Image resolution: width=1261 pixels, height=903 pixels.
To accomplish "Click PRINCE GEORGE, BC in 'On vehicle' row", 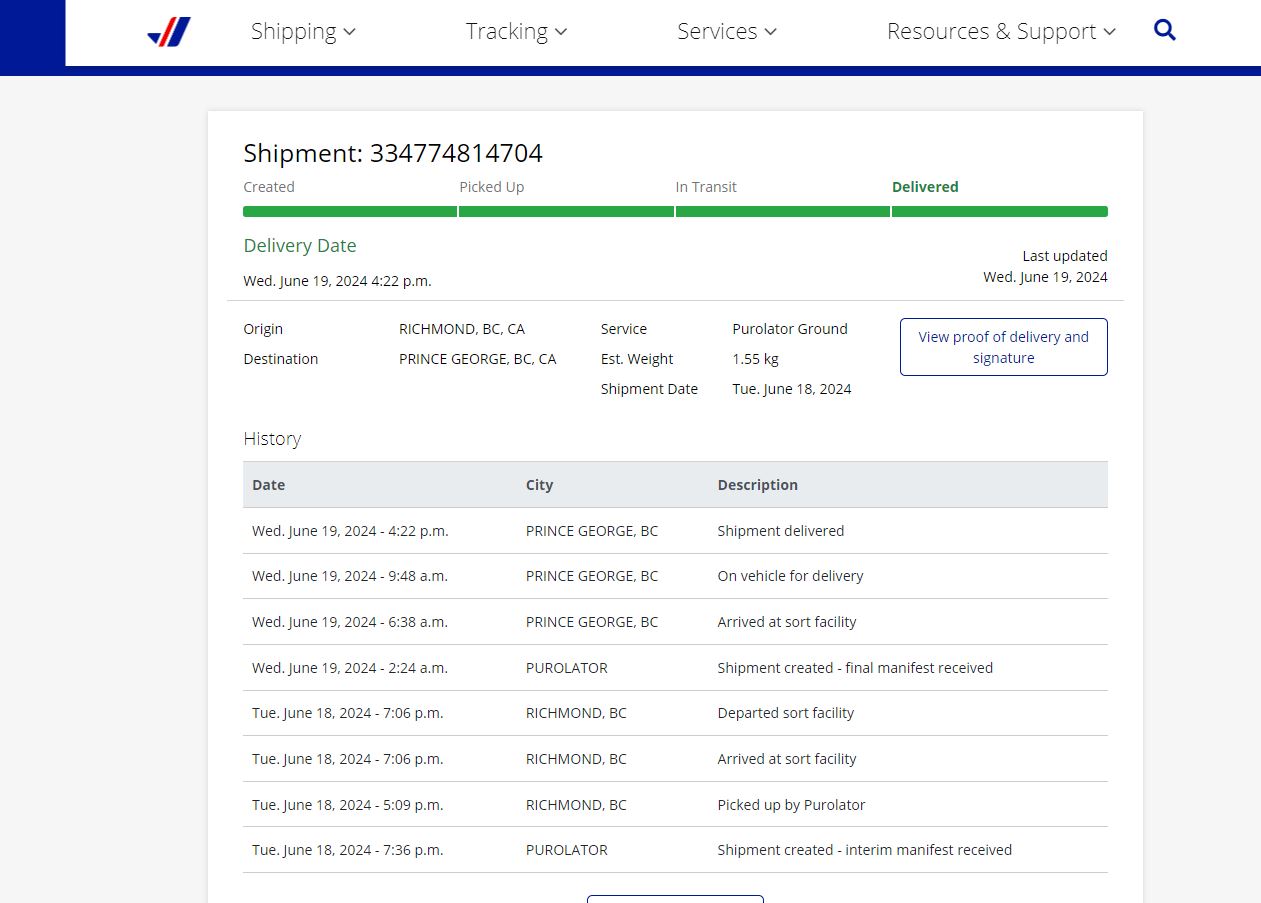I will coord(592,576).
